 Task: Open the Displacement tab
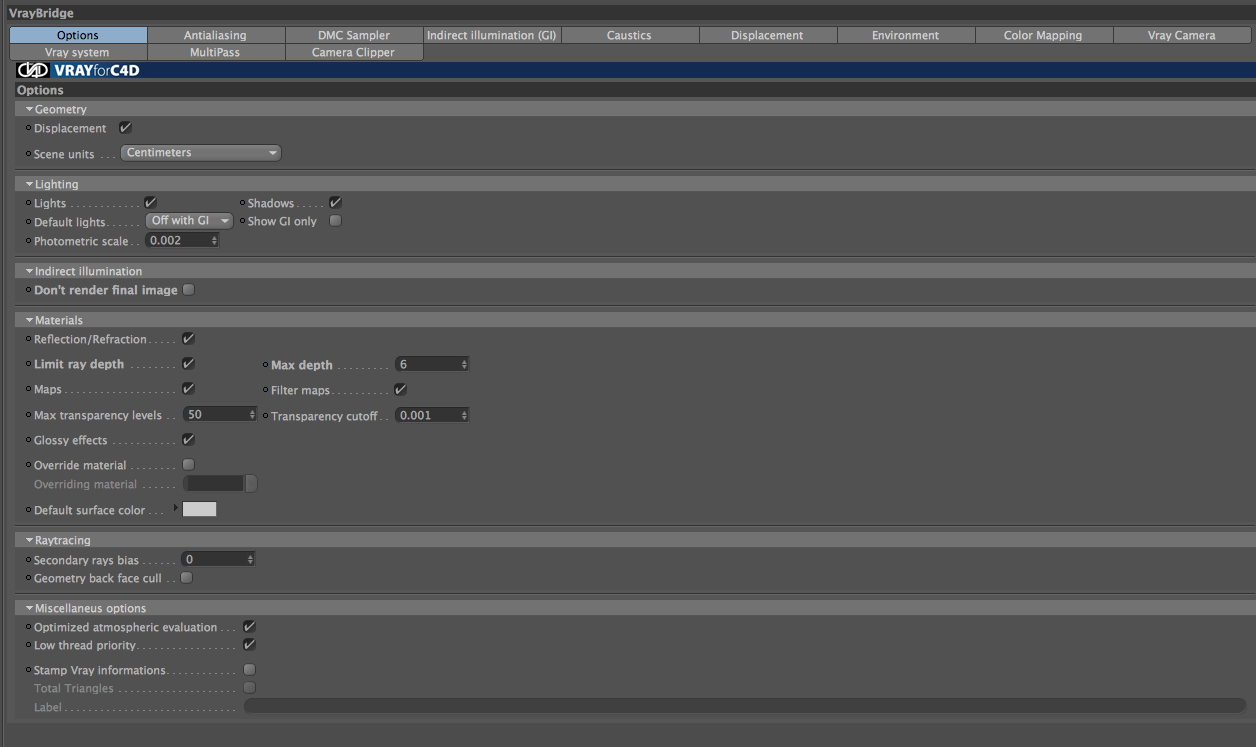coord(767,35)
